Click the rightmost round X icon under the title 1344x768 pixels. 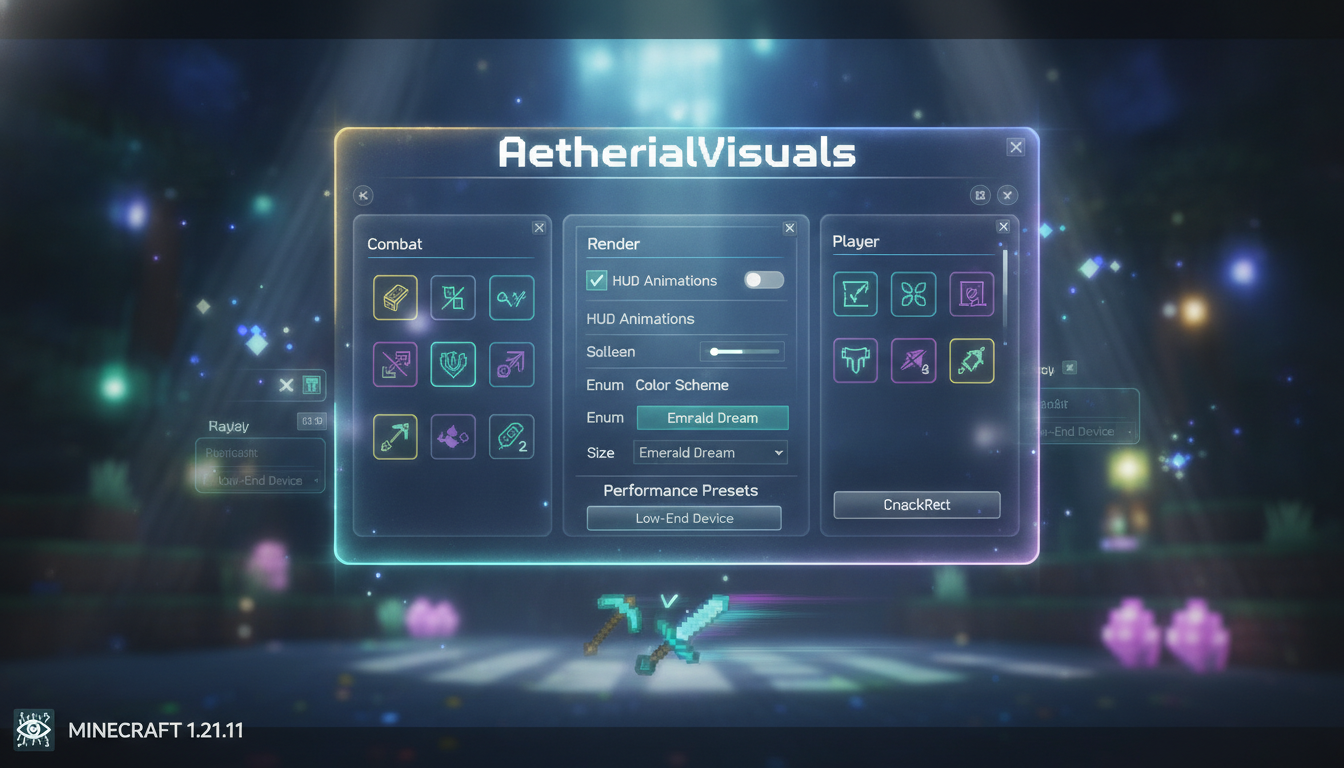[1008, 195]
